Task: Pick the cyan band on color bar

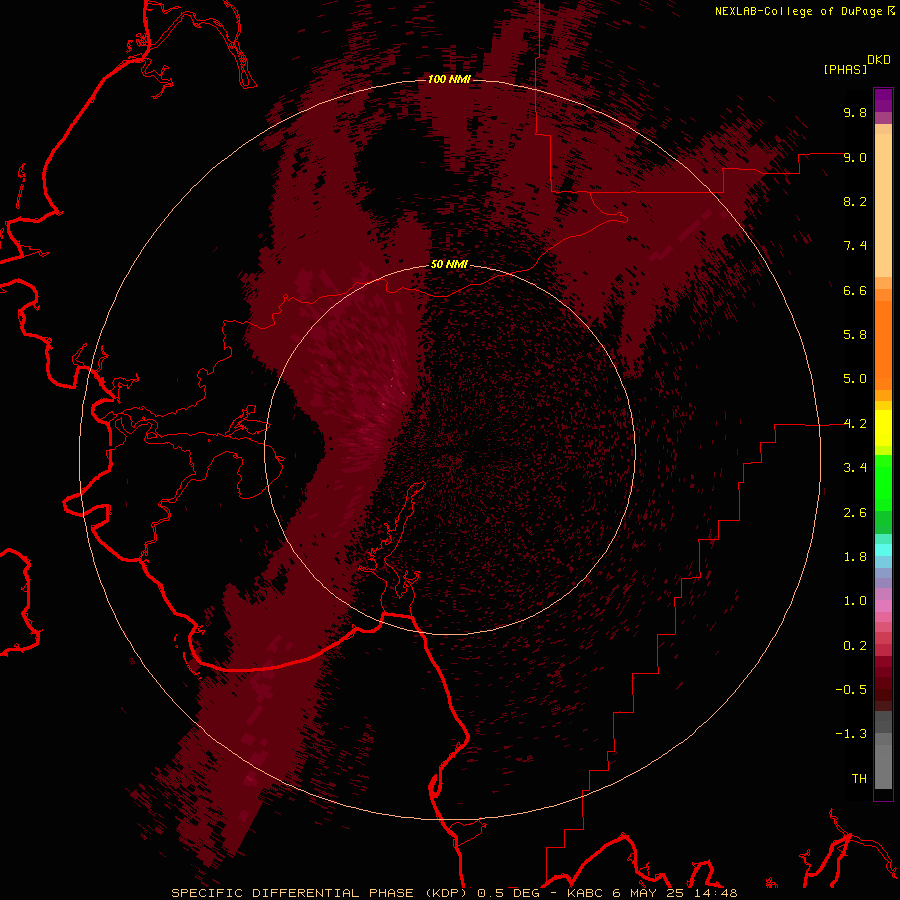Action: pyautogui.click(x=883, y=550)
